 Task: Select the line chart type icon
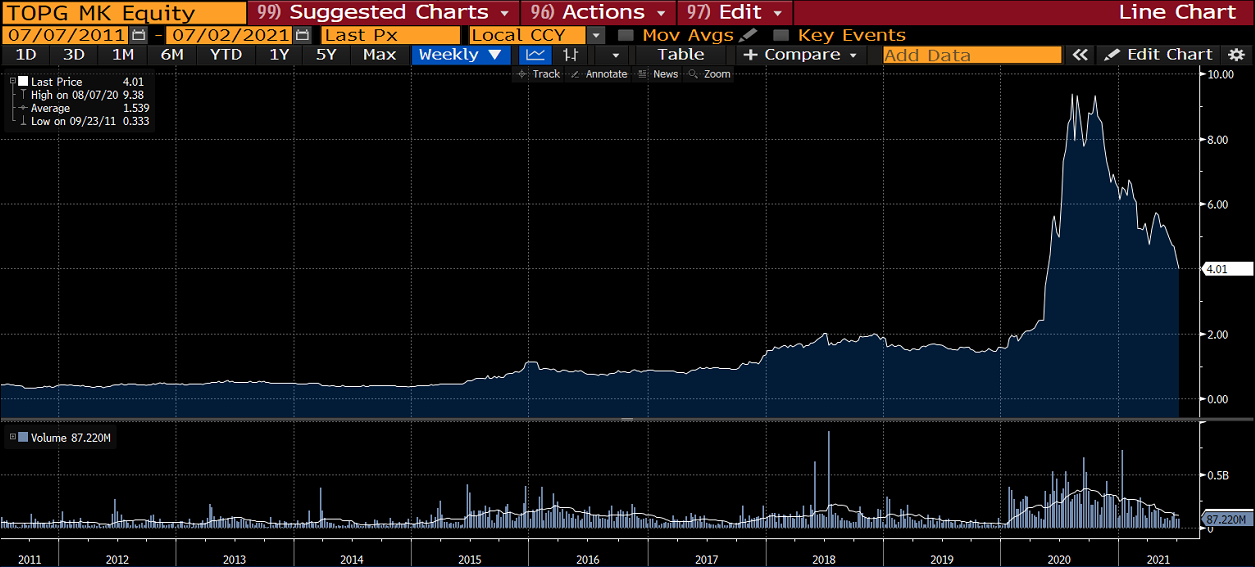(536, 55)
